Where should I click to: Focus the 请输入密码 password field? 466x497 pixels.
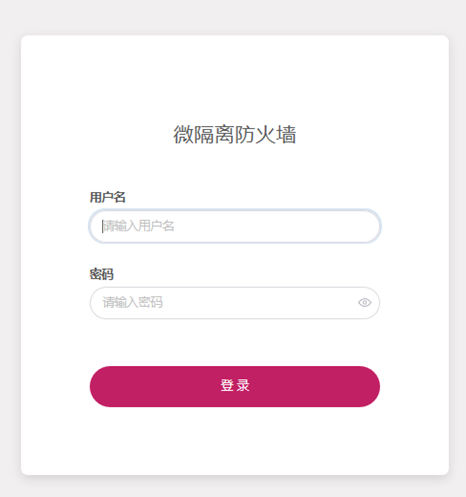point(235,303)
